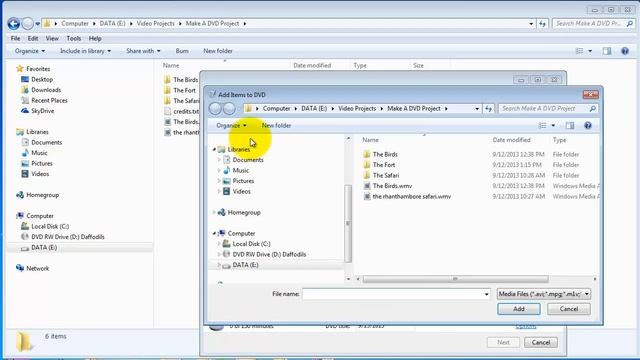This screenshot has width=640, height=360.
Task: Click Explorer search box
Action: pyautogui.click(x=594, y=24)
